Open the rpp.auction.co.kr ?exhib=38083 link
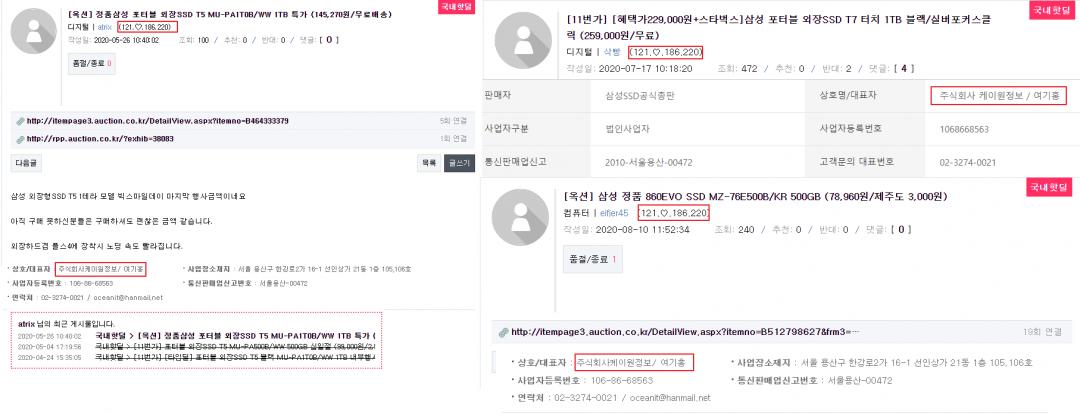Viewport: 1080px width, 414px height. click(100, 138)
